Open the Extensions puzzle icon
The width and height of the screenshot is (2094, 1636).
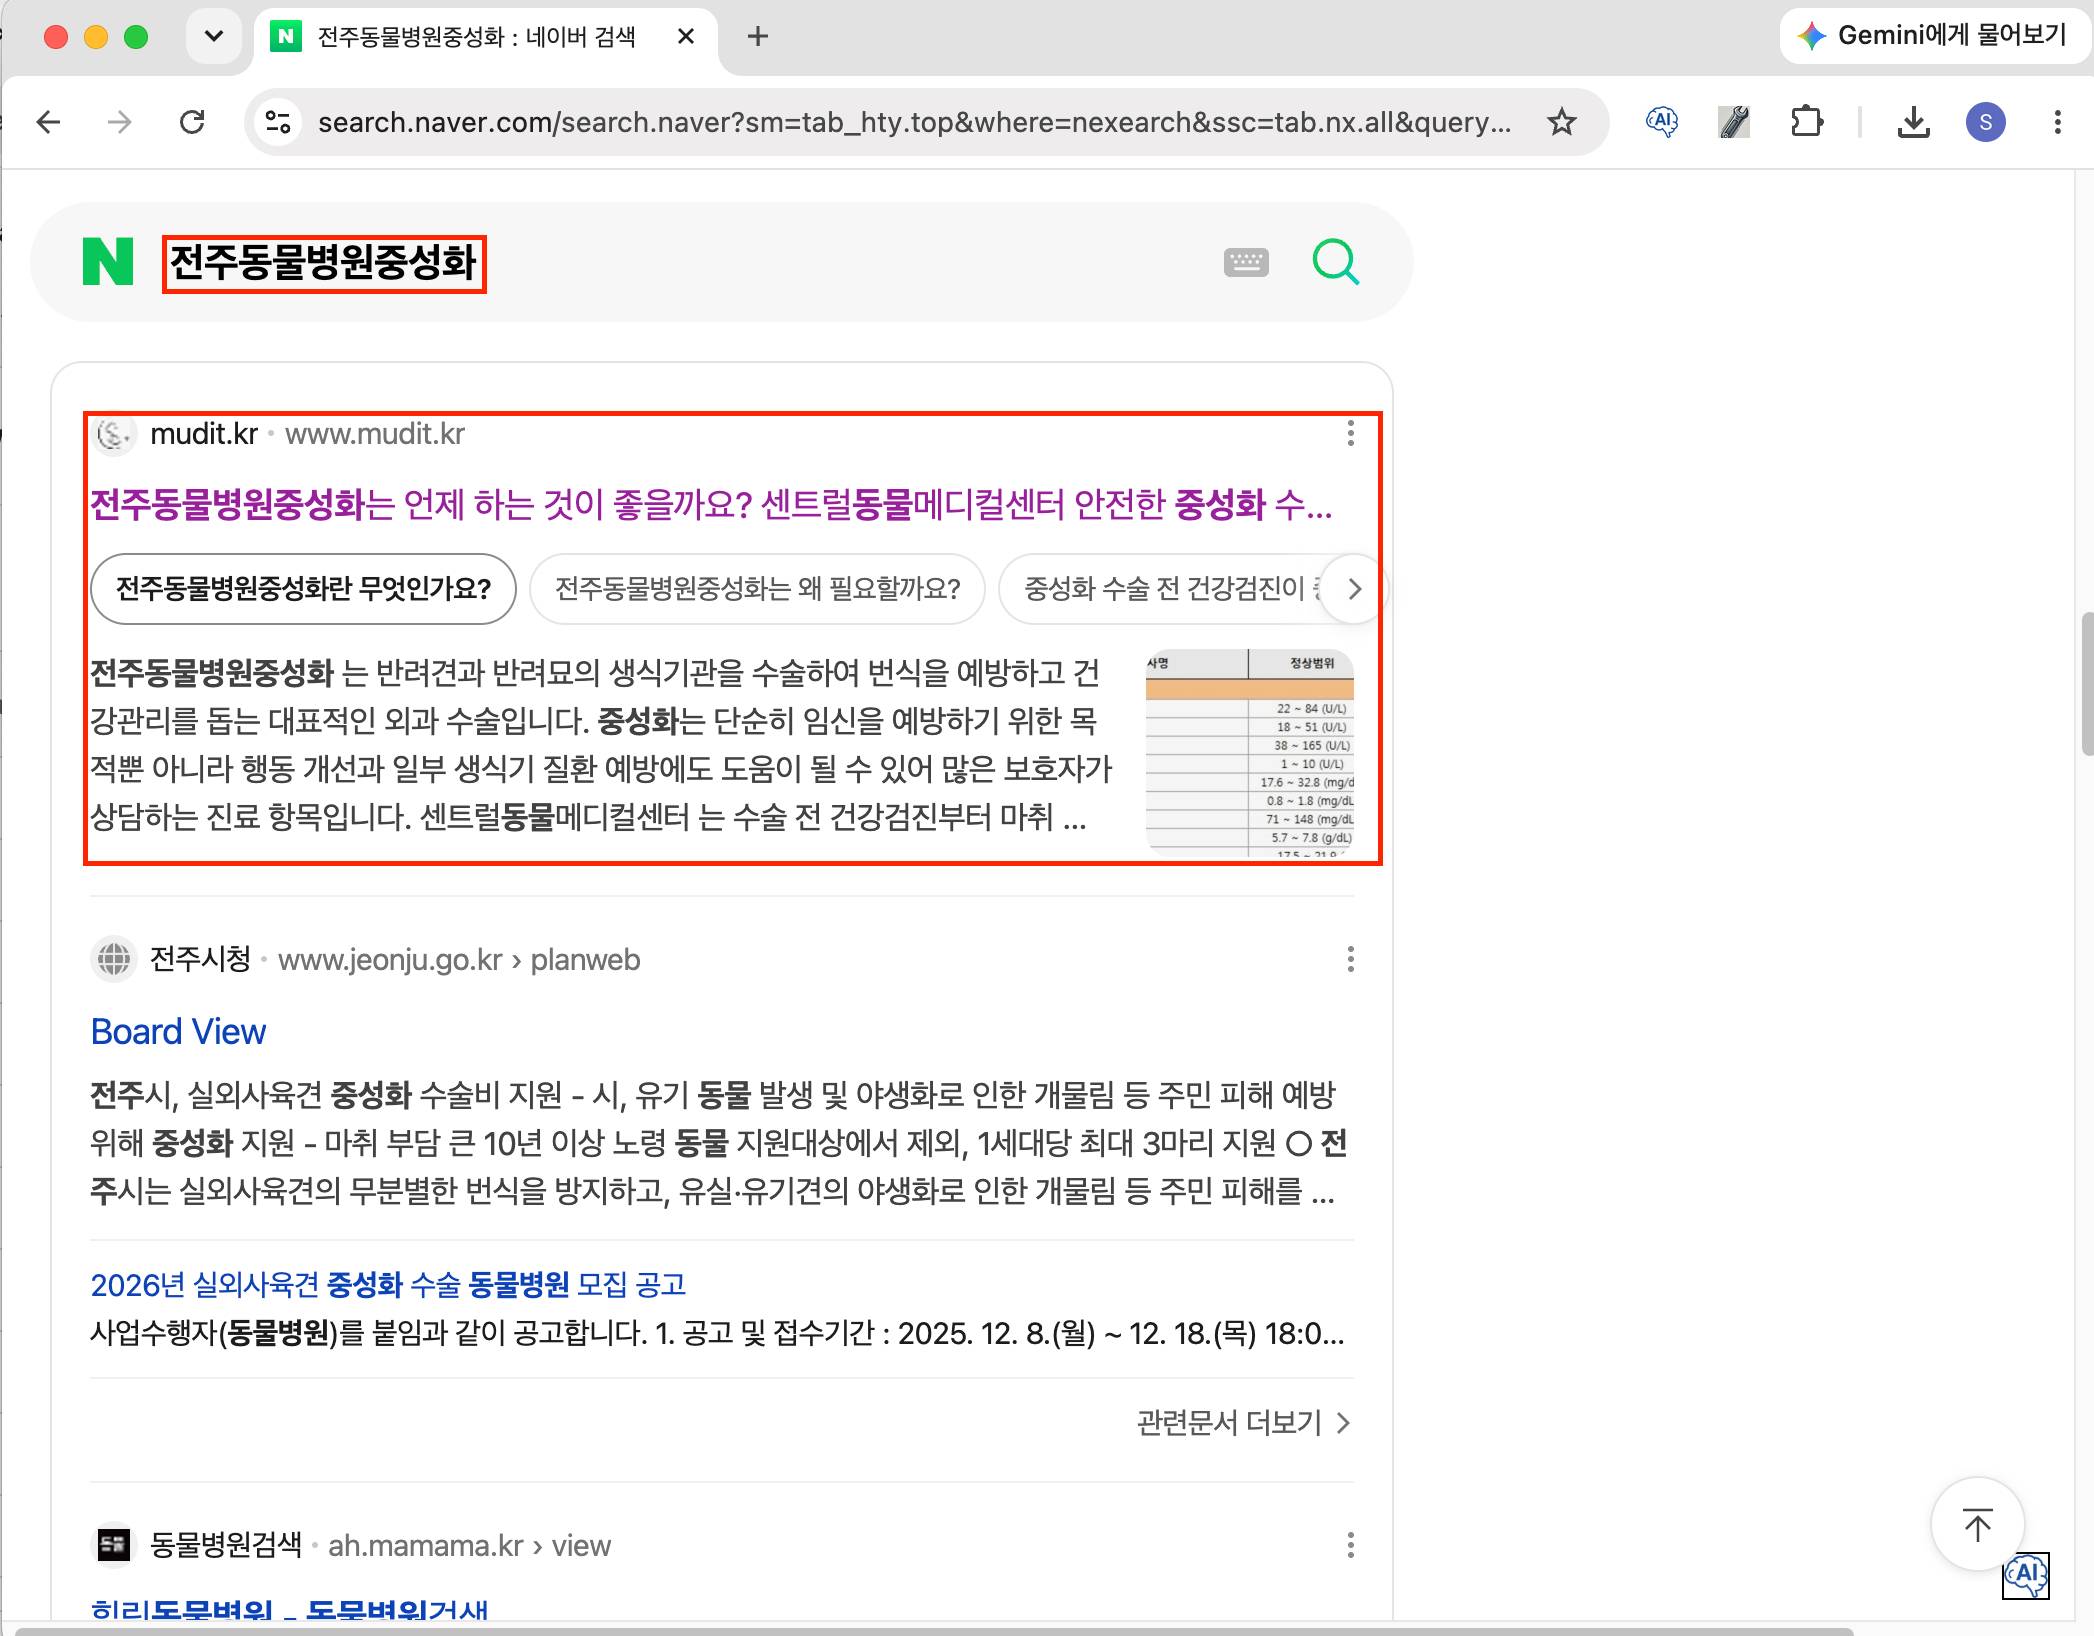click(1807, 122)
